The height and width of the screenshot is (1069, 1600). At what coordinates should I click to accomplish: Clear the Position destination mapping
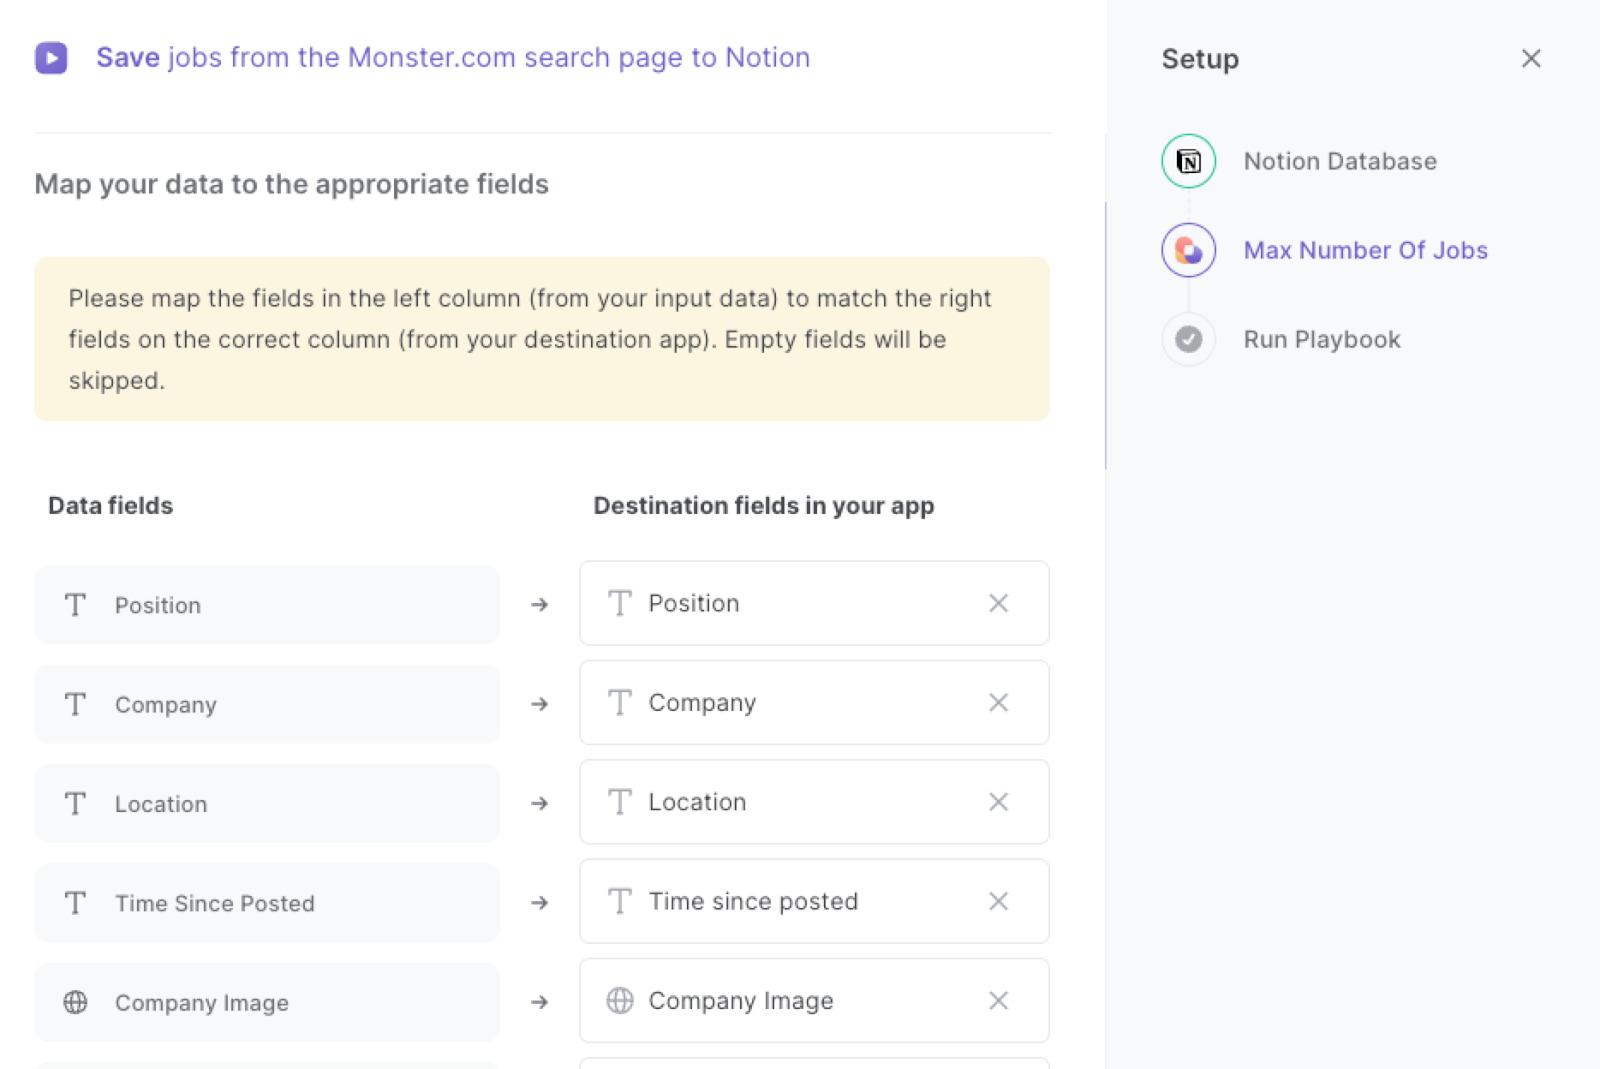pos(998,603)
